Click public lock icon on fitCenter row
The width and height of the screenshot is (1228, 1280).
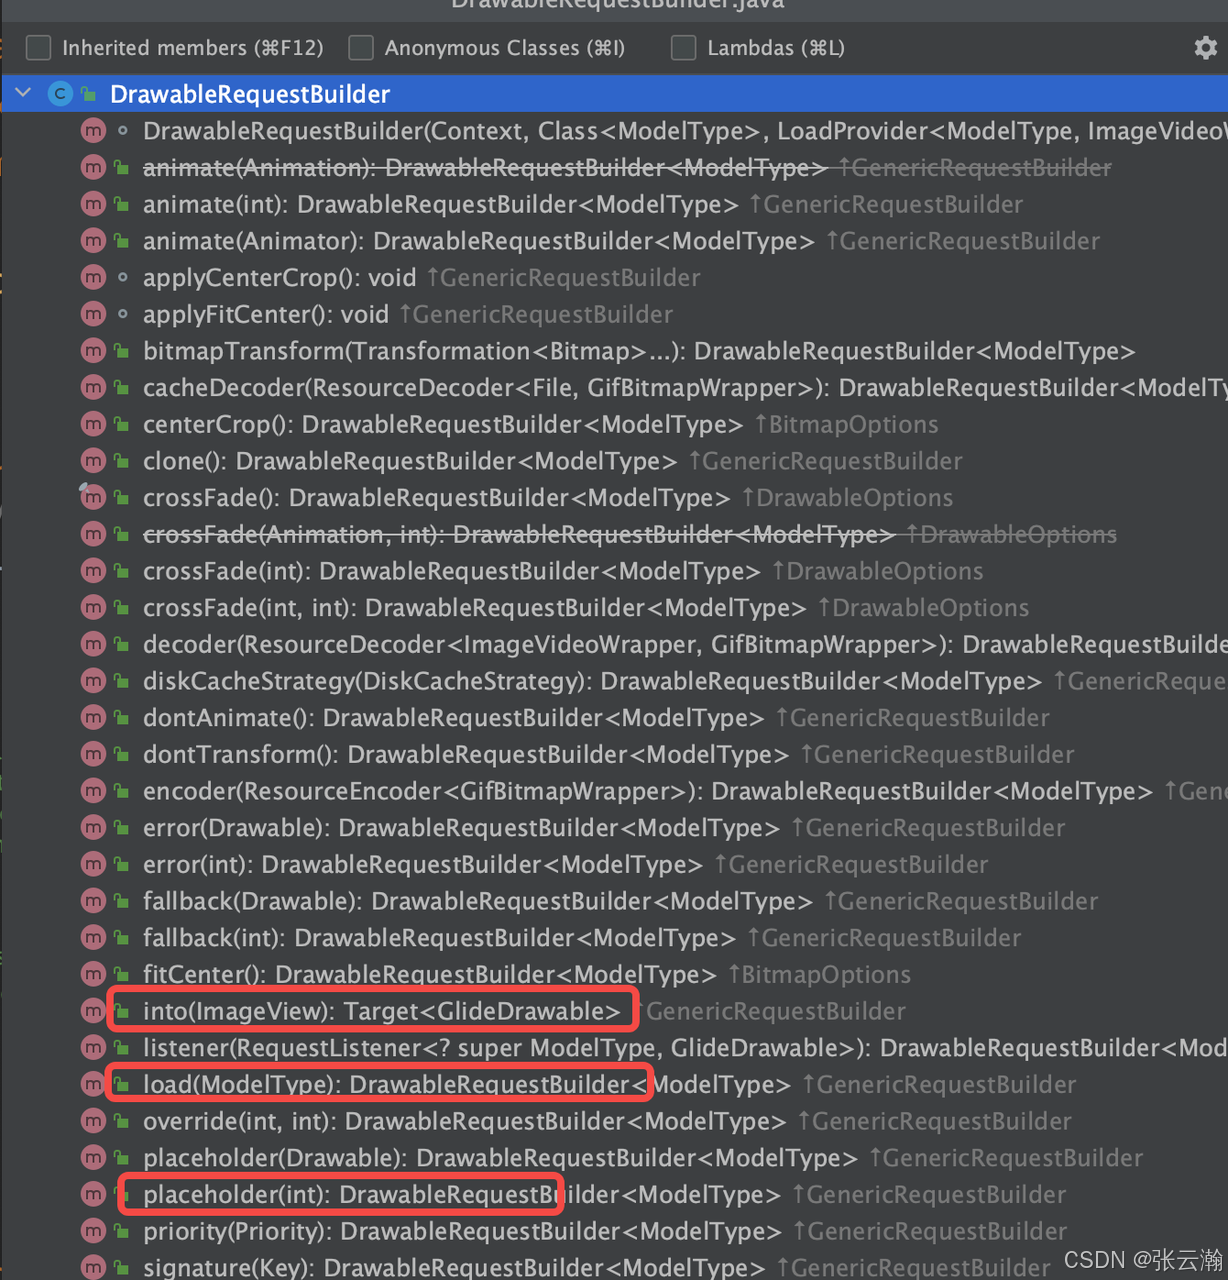tap(121, 974)
